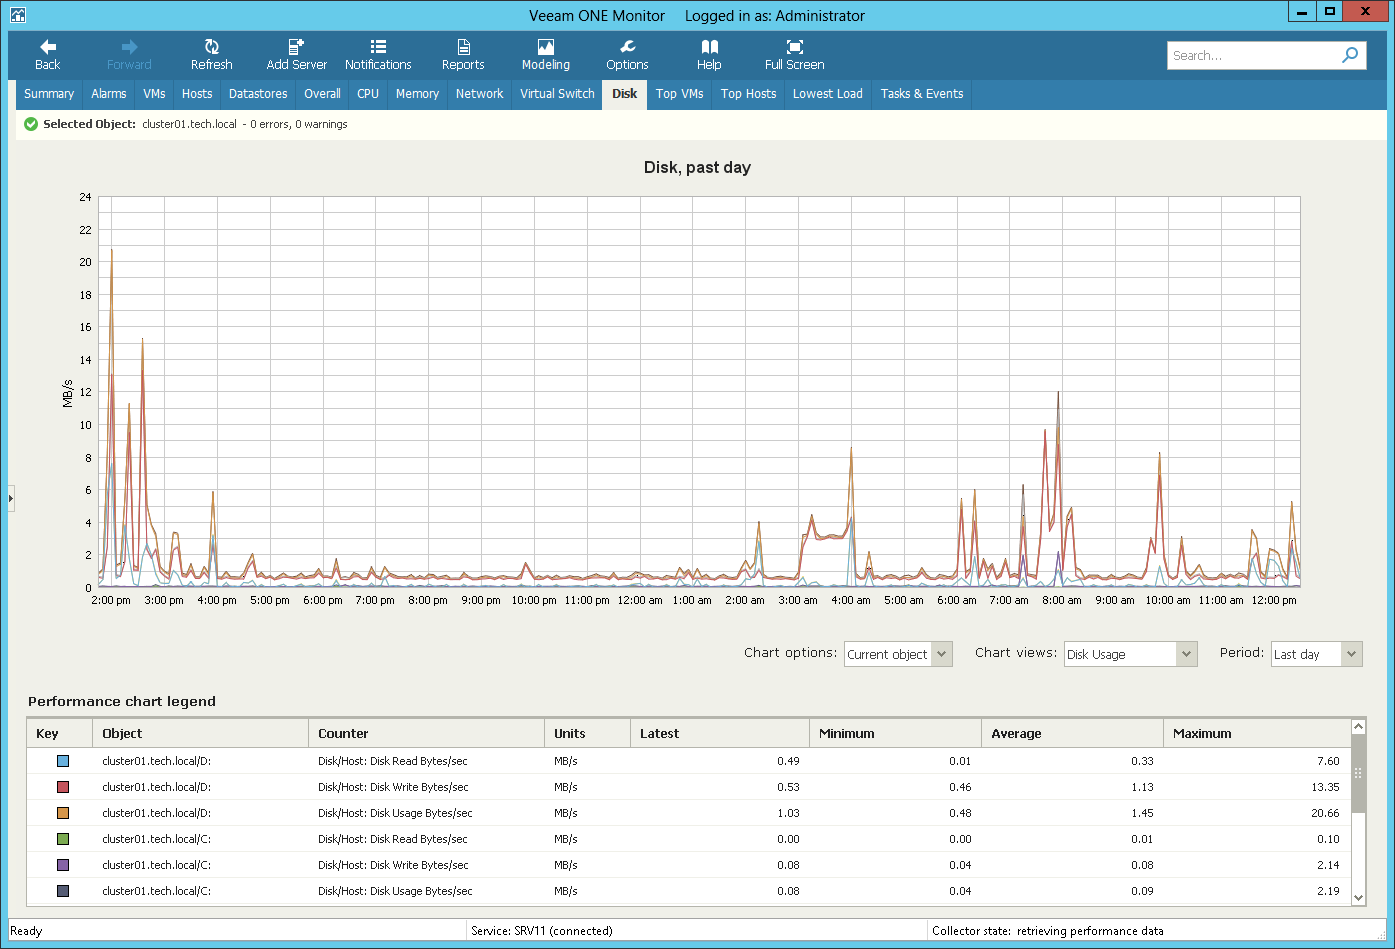The height and width of the screenshot is (949, 1395).
Task: Click the search magnifier icon
Action: click(1350, 55)
